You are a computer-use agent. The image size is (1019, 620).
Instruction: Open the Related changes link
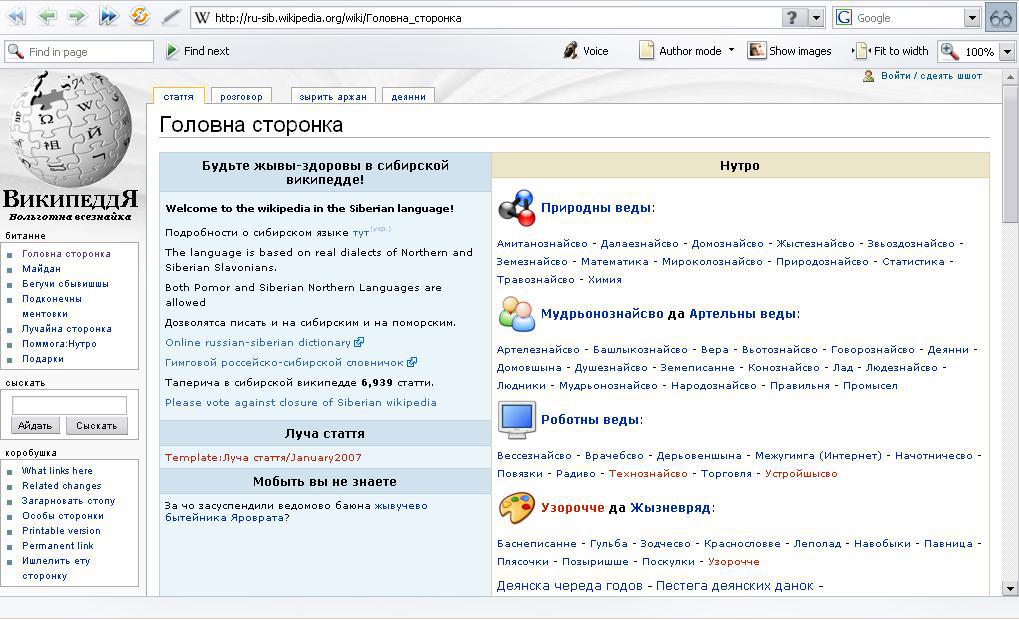coord(61,485)
